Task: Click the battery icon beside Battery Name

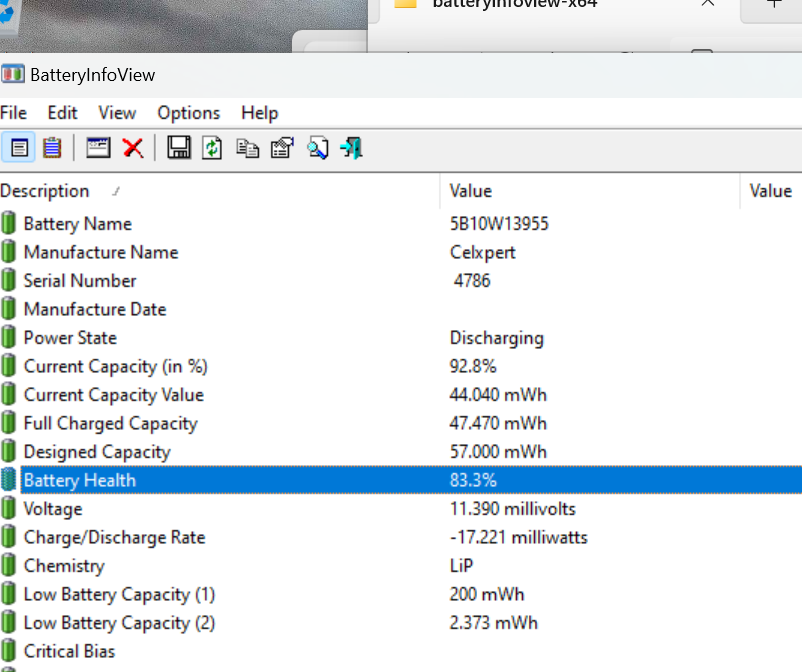Action: click(x=8, y=223)
